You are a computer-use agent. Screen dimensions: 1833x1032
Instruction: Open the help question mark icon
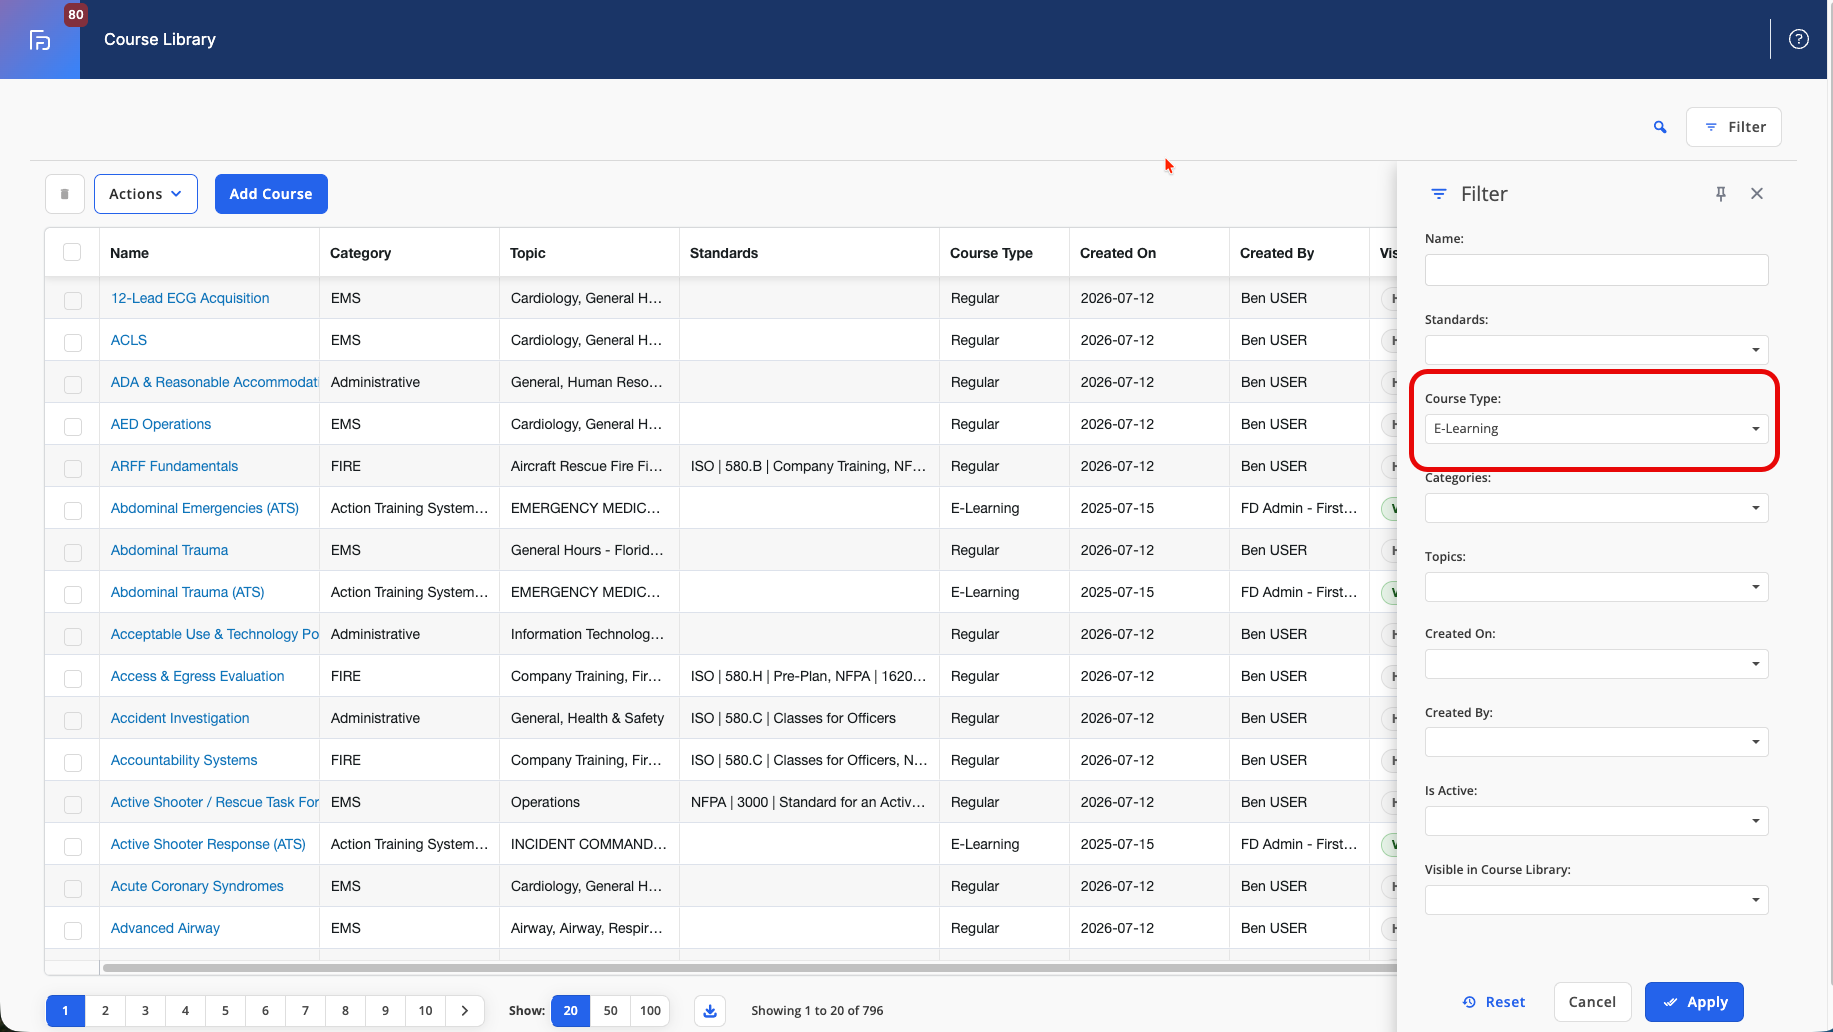(x=1798, y=39)
